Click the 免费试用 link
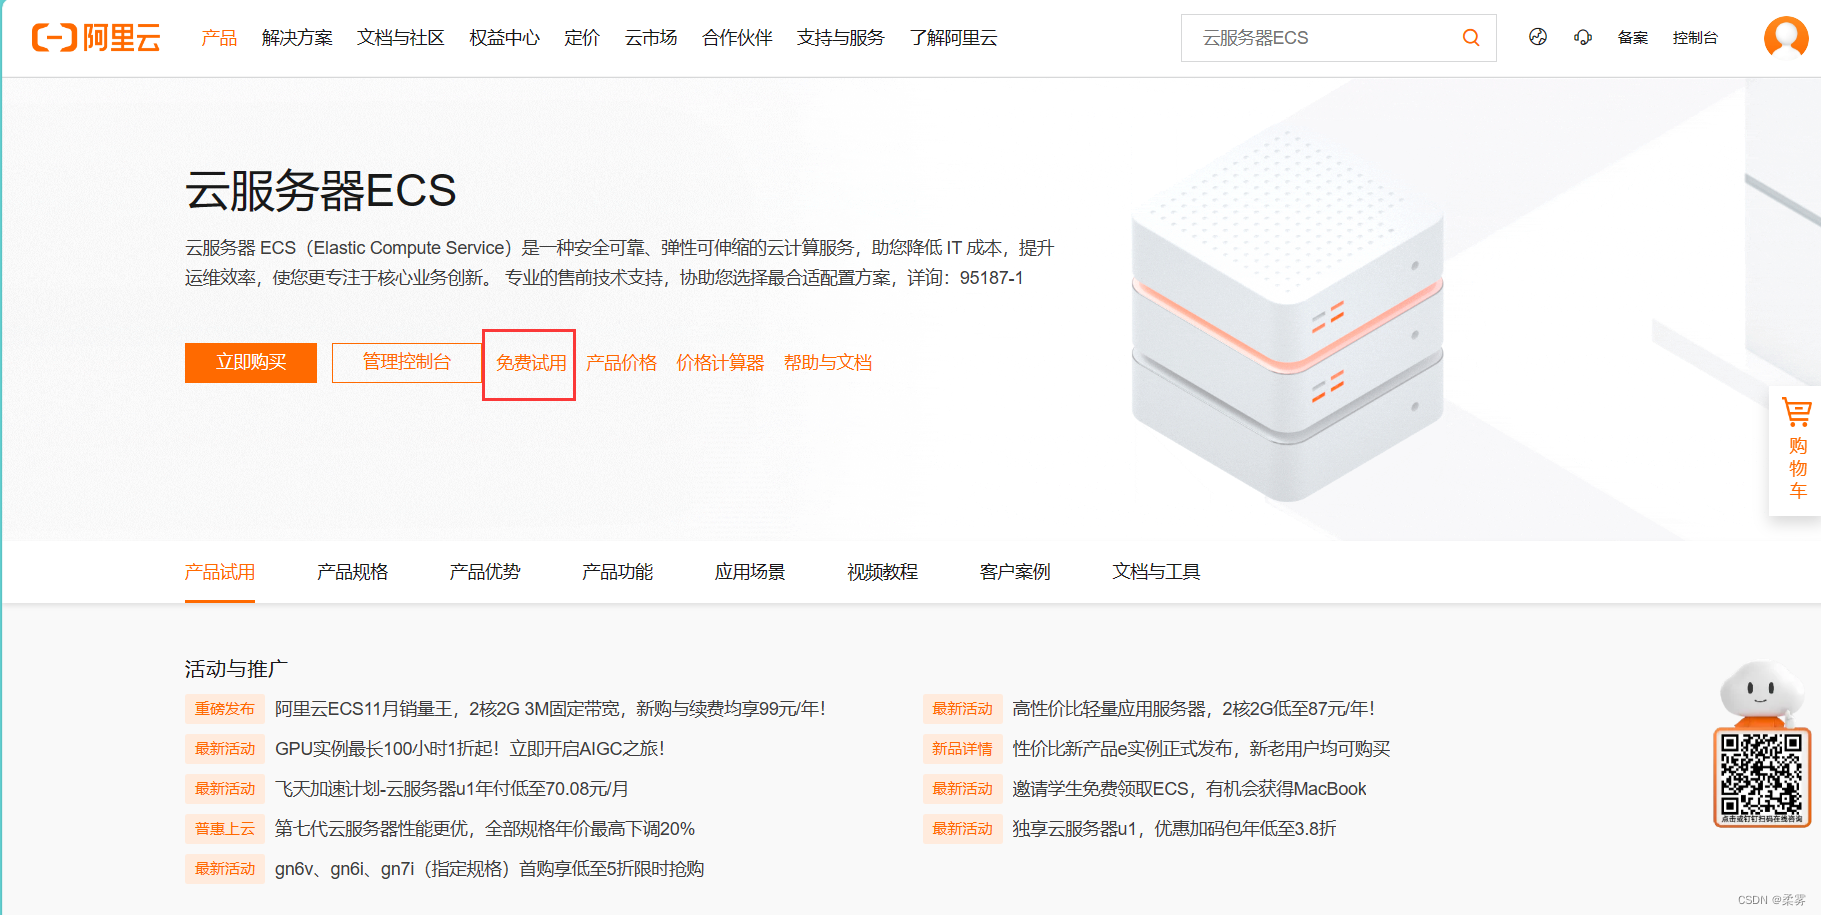Viewport: 1821px width, 915px height. click(531, 363)
